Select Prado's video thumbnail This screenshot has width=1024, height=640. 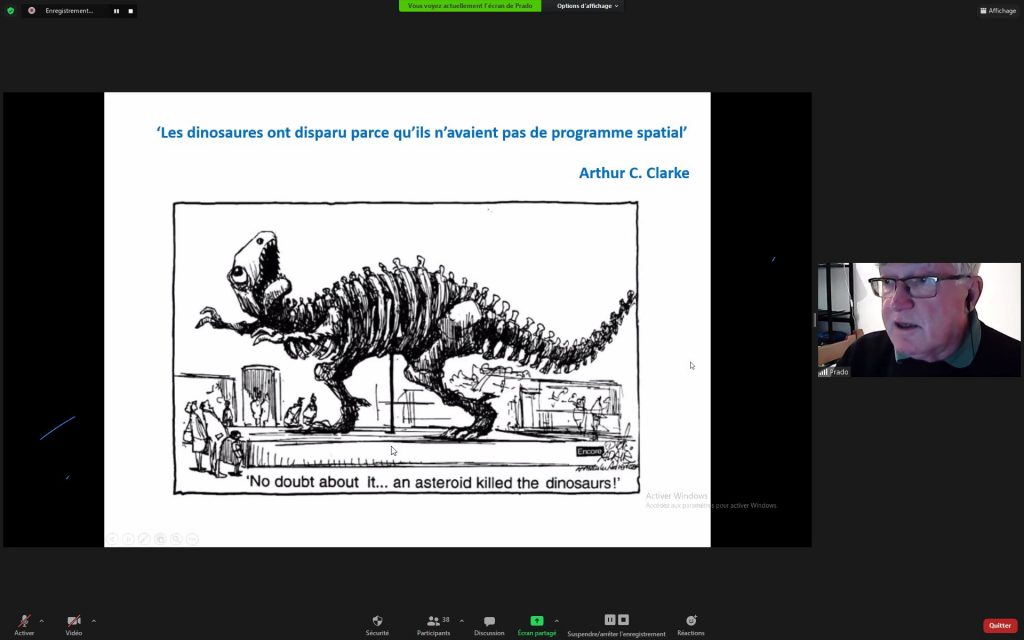[919, 320]
